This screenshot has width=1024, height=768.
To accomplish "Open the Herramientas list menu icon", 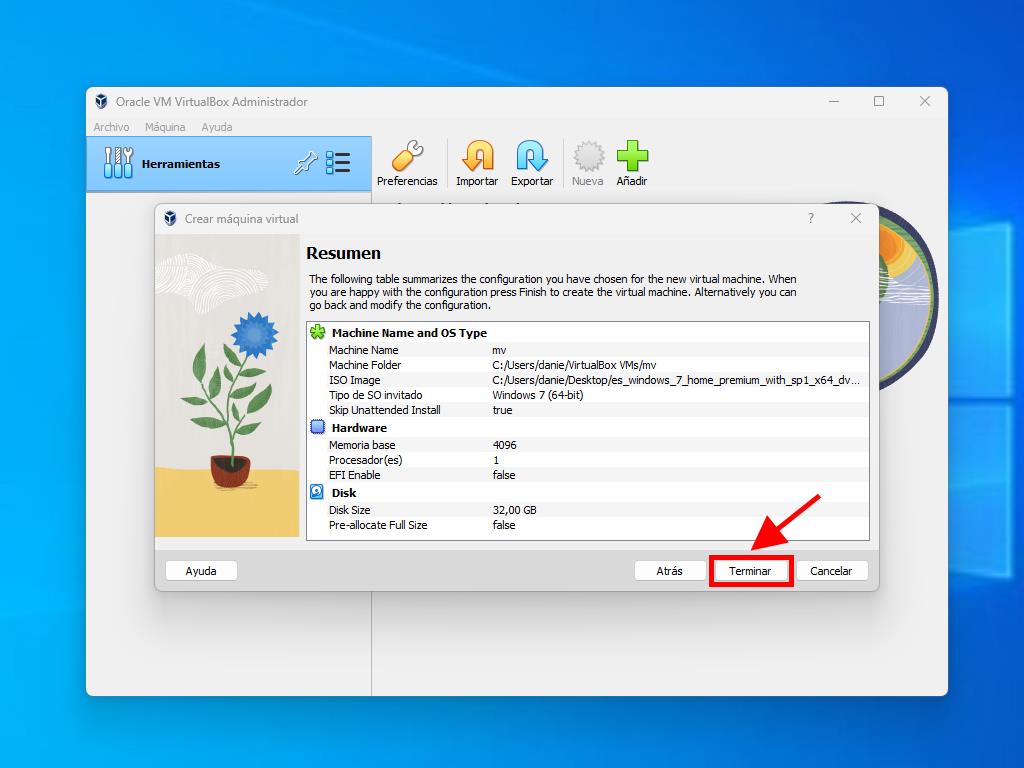I will pos(338,164).
